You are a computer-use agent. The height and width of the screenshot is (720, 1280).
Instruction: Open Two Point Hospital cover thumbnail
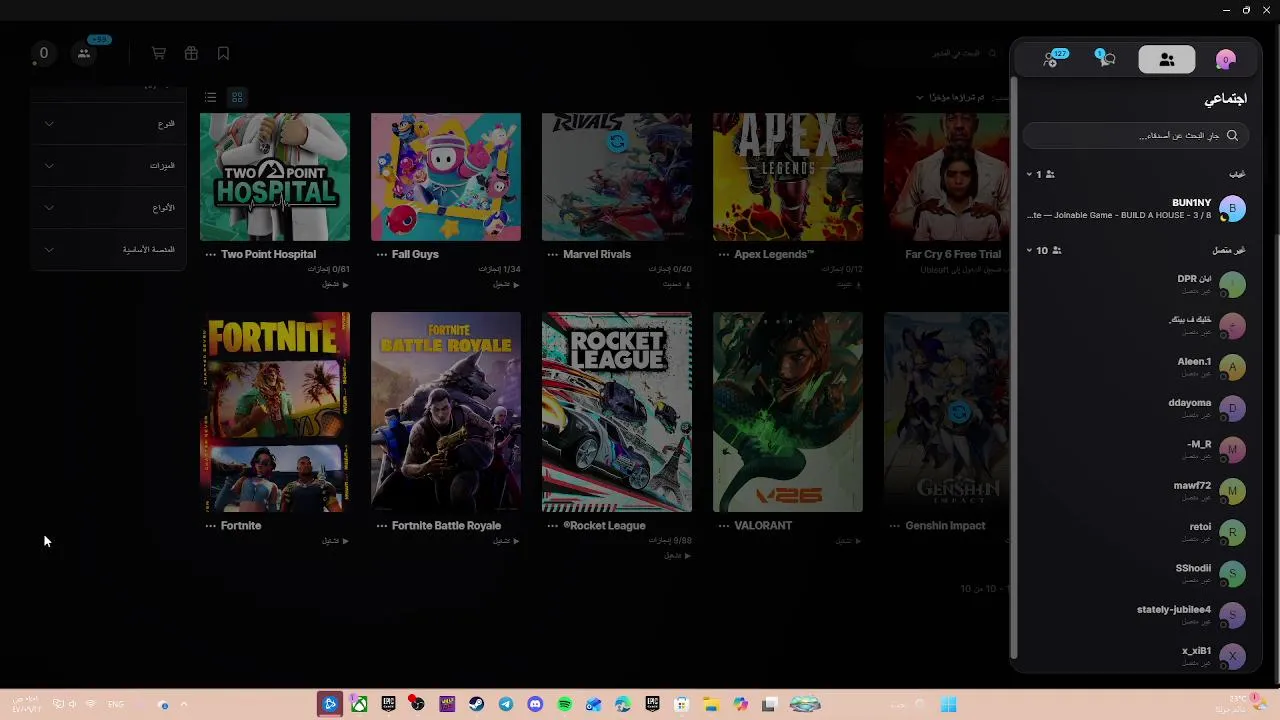tap(275, 177)
